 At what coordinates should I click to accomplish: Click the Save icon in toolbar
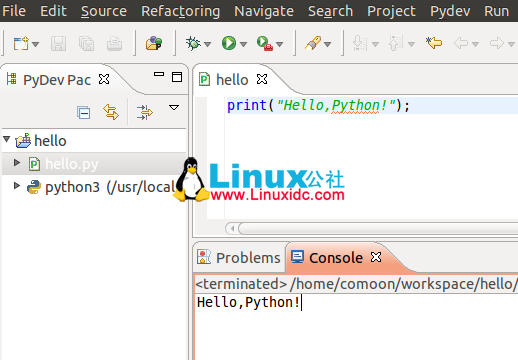pos(58,43)
